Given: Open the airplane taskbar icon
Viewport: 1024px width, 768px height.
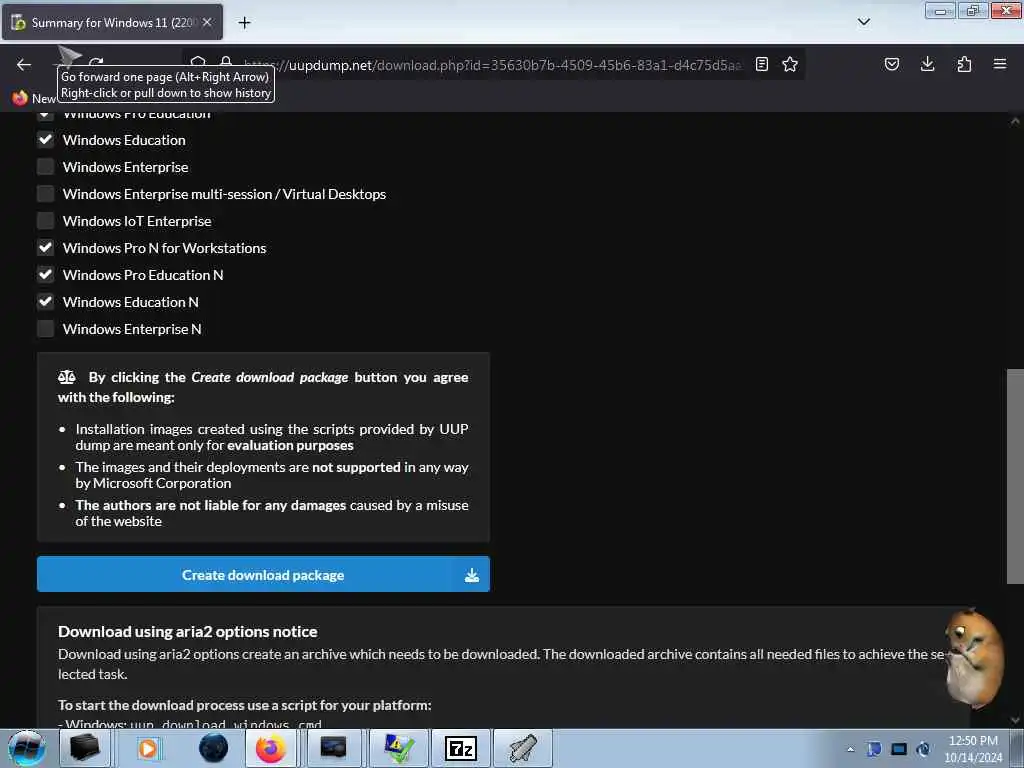Looking at the screenshot, I should [523, 748].
